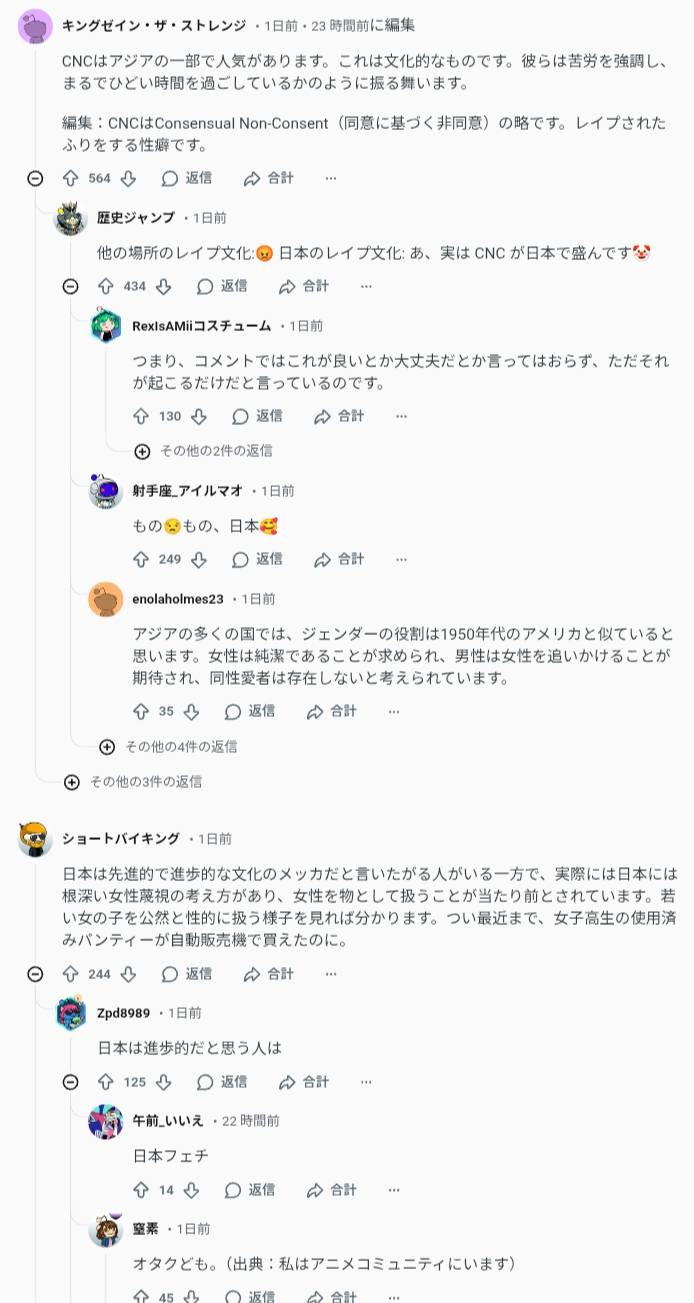Click reply bubble on the 14-point comment
Image resolution: width=694 pixels, height=1303 pixels.
click(233, 1190)
